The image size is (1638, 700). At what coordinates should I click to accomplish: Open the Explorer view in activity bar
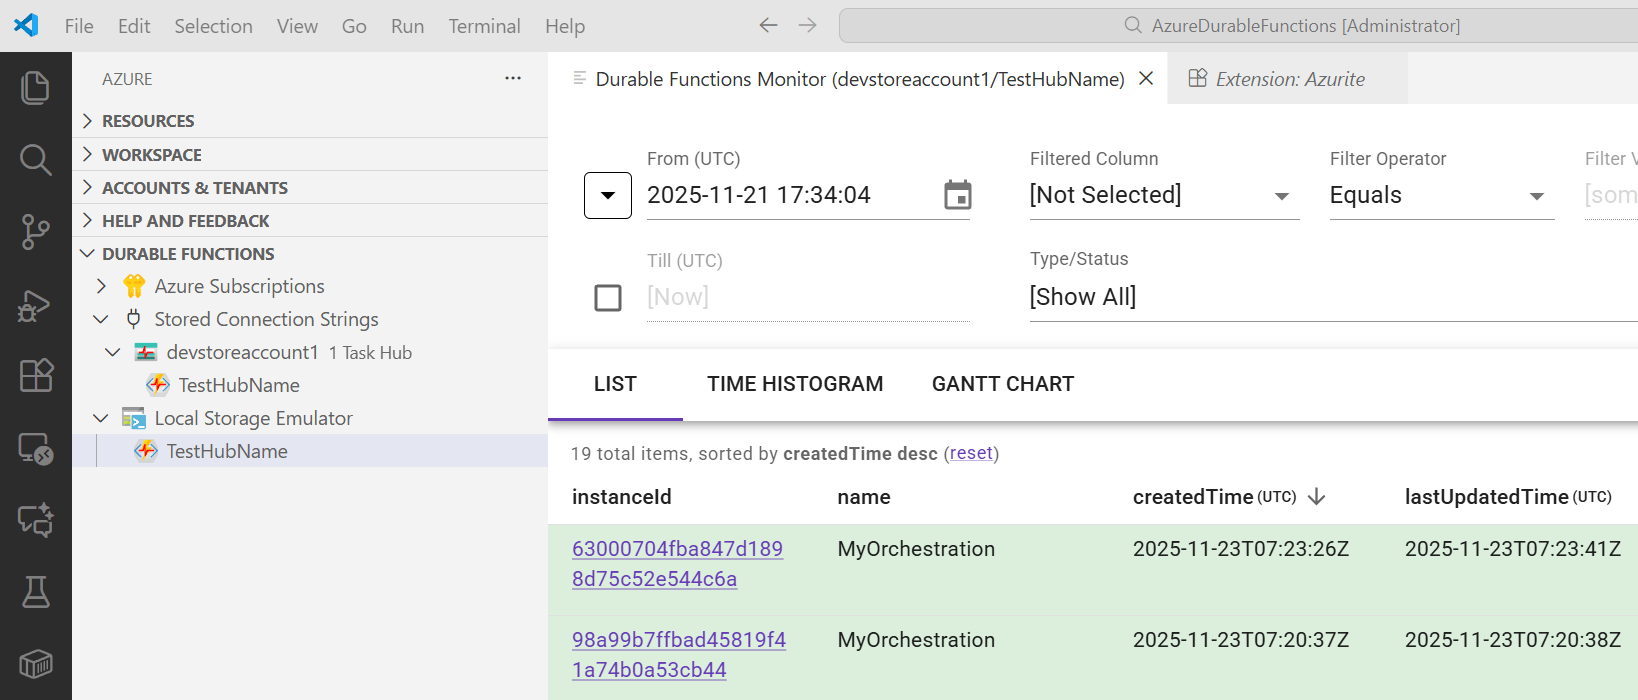35,88
